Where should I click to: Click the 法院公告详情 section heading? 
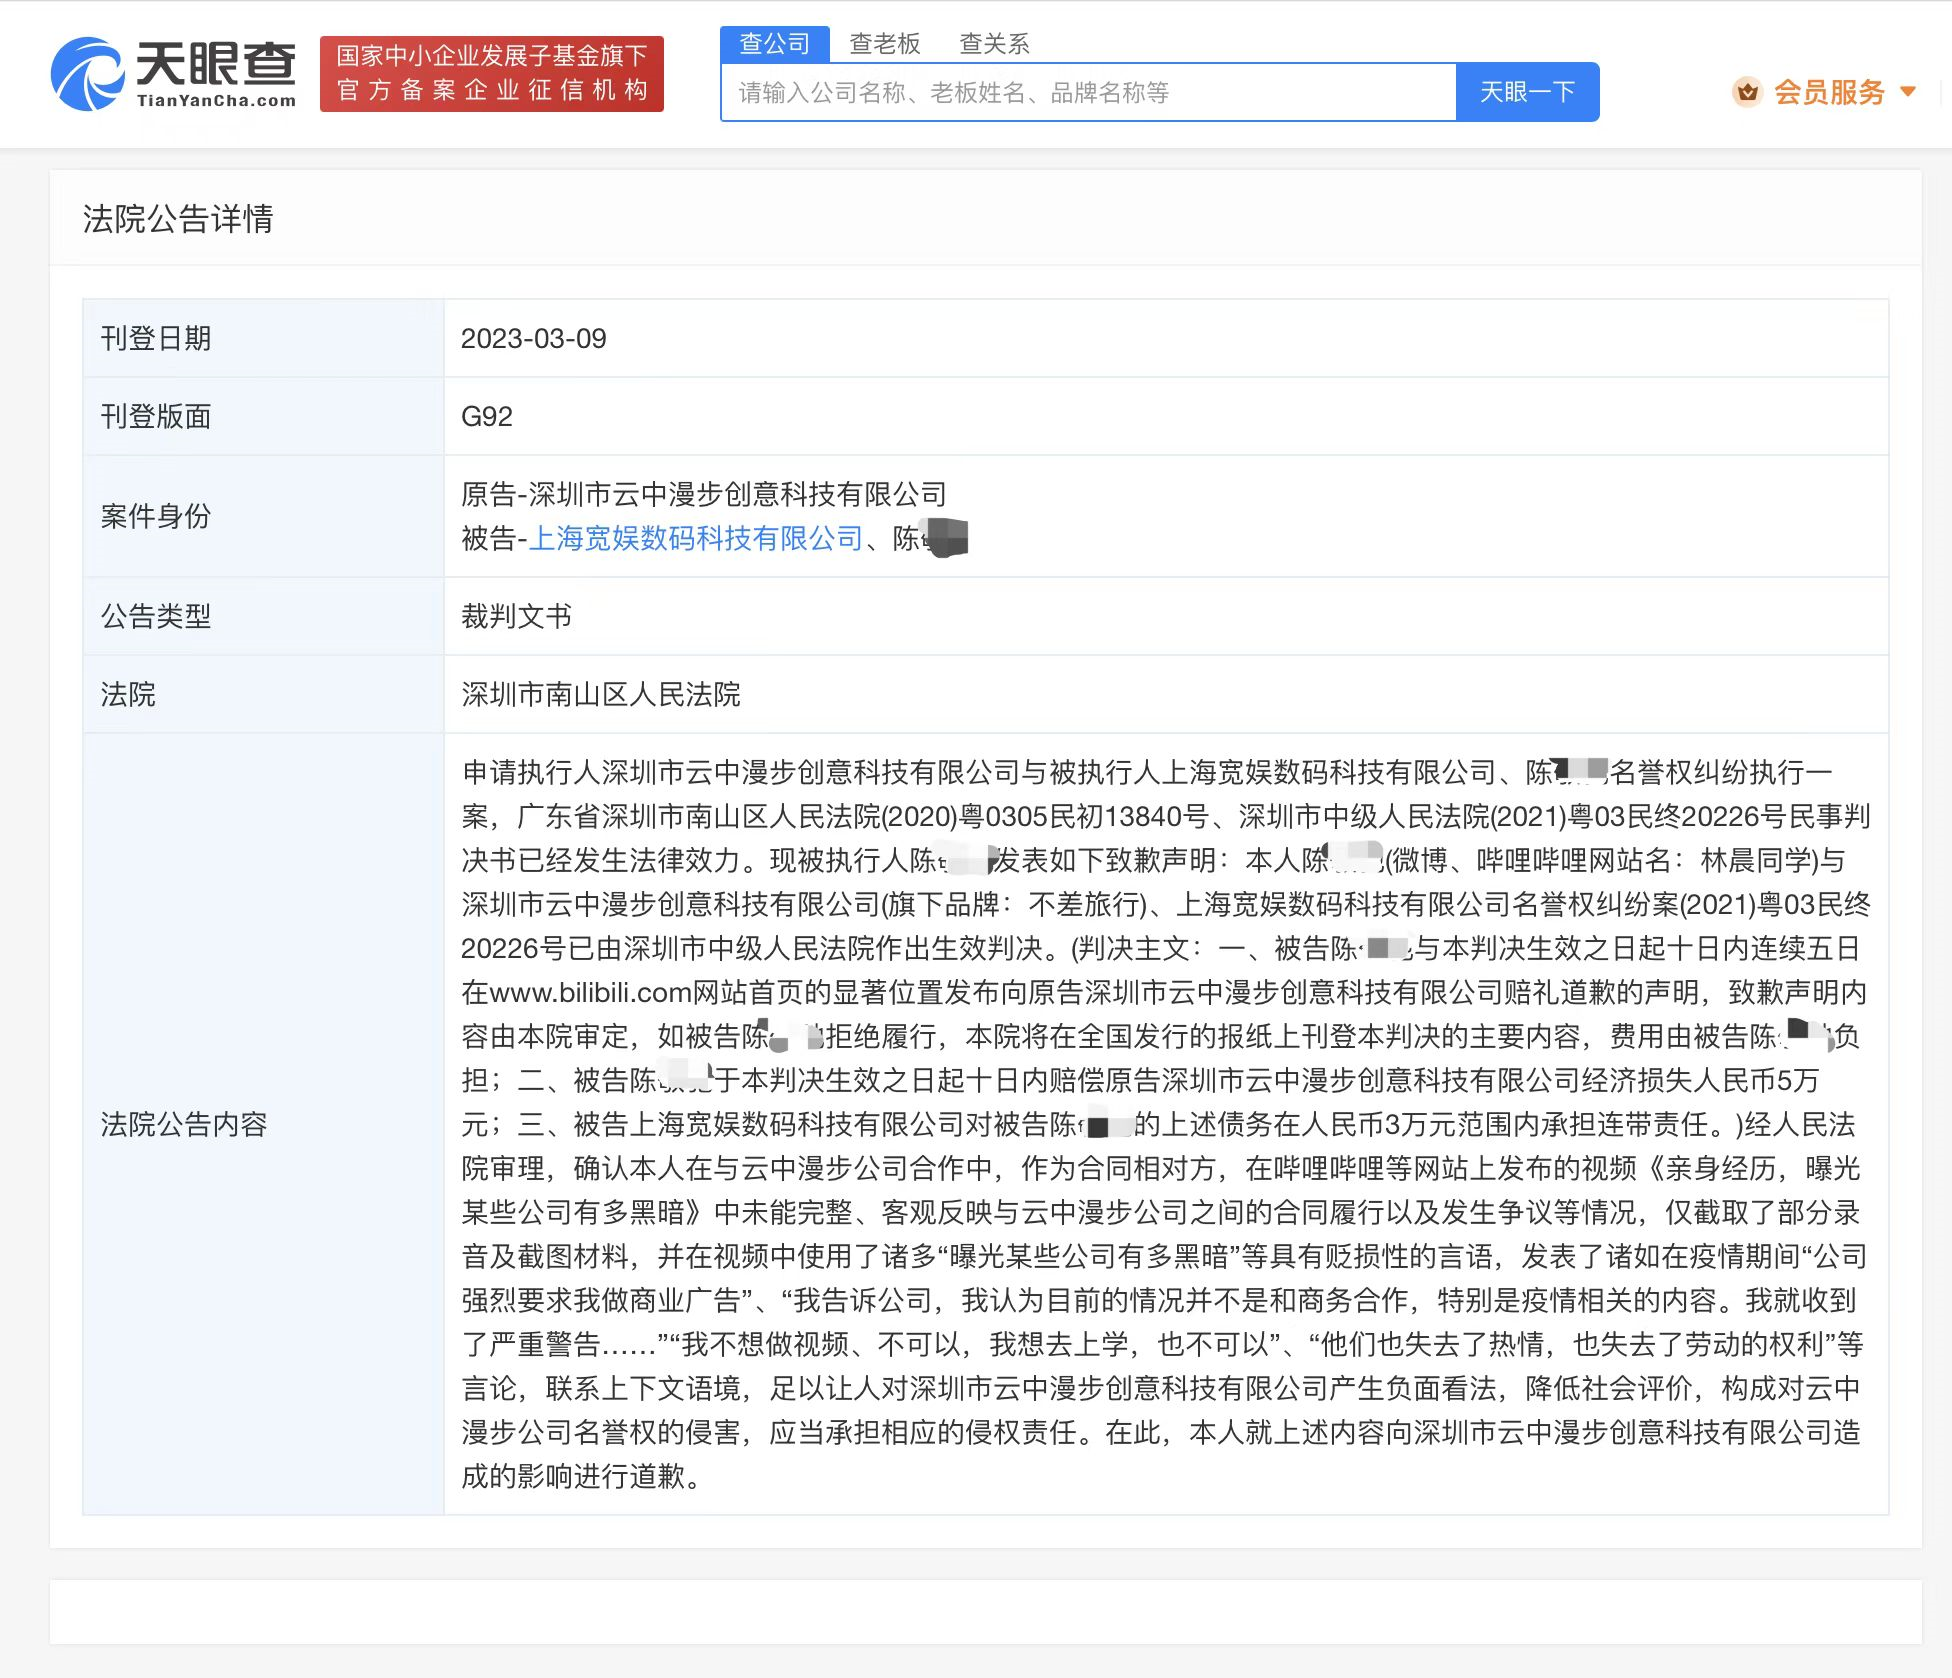(x=178, y=219)
